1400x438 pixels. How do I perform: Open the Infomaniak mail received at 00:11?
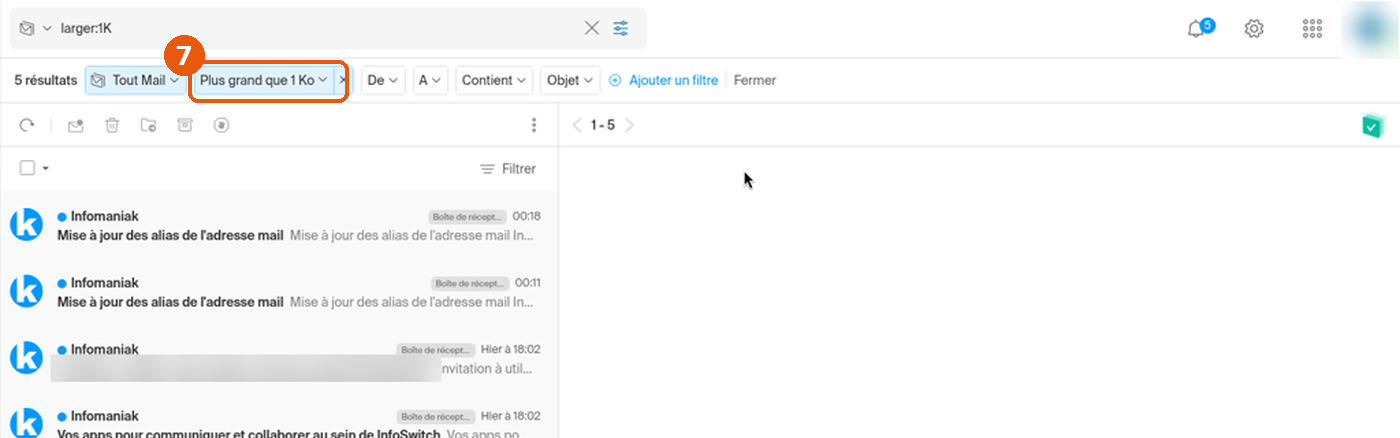[x=279, y=291]
